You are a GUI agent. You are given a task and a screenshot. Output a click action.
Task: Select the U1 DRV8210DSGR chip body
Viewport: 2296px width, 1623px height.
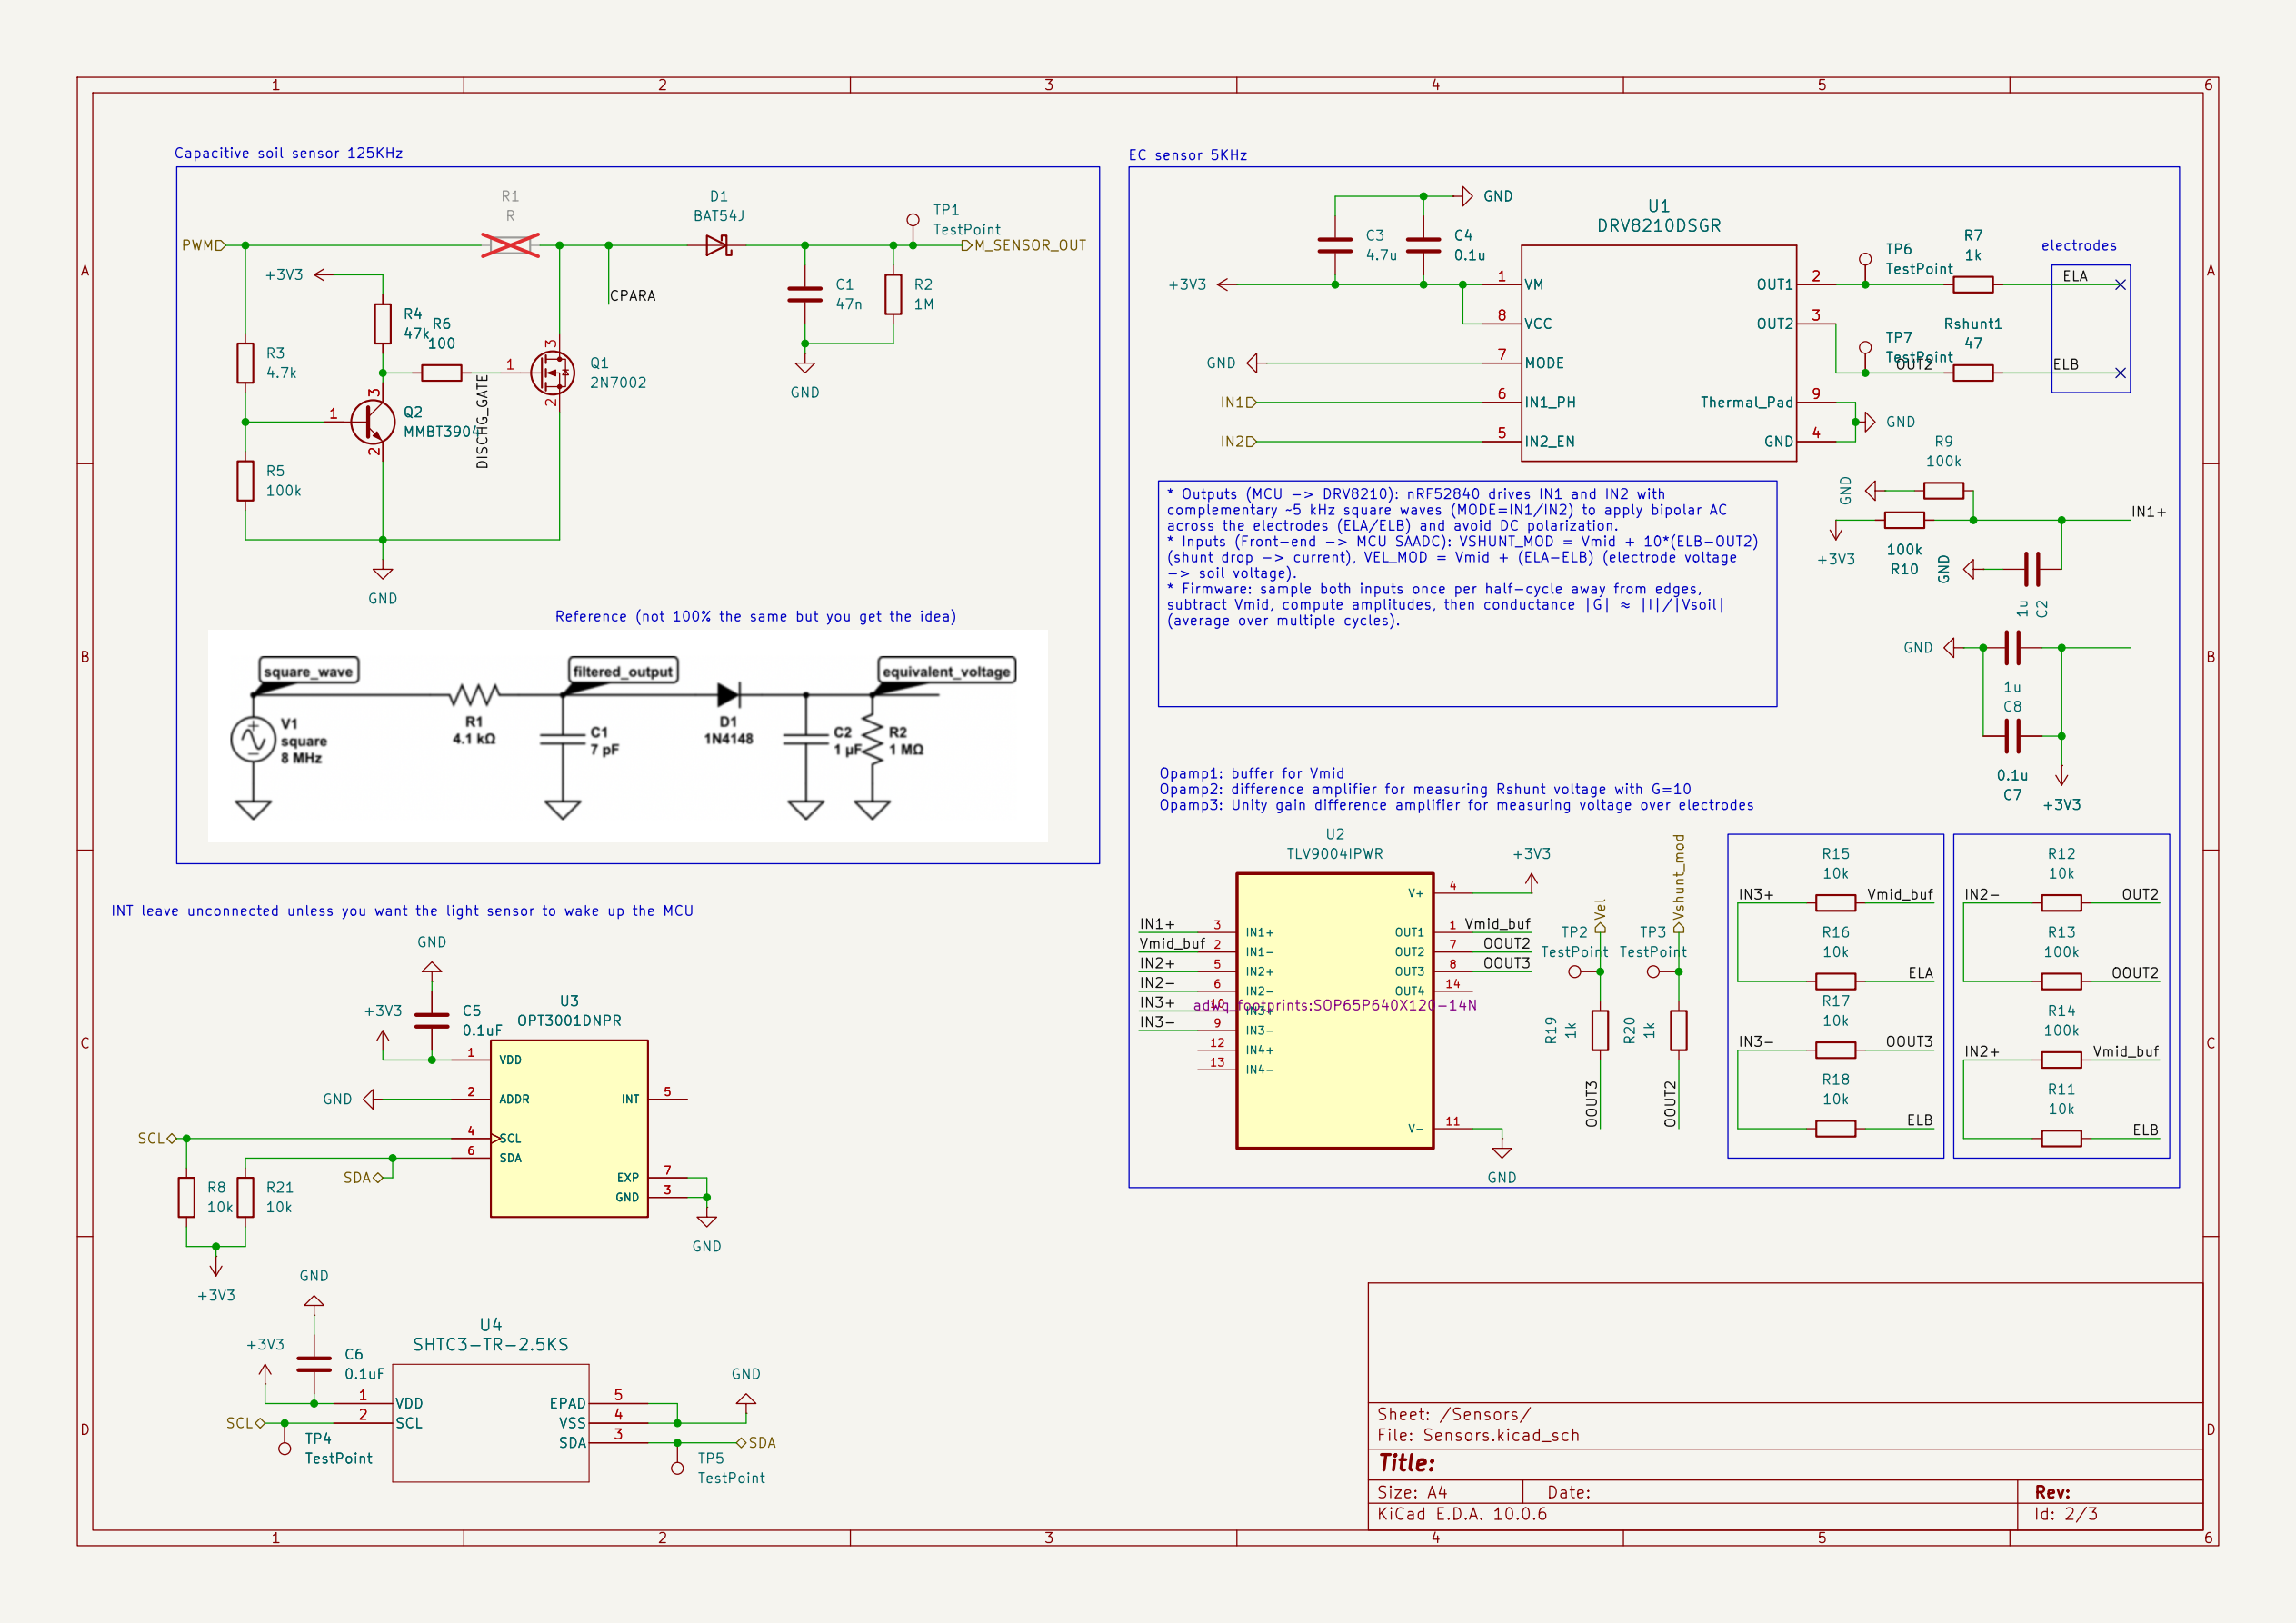(x=1659, y=353)
